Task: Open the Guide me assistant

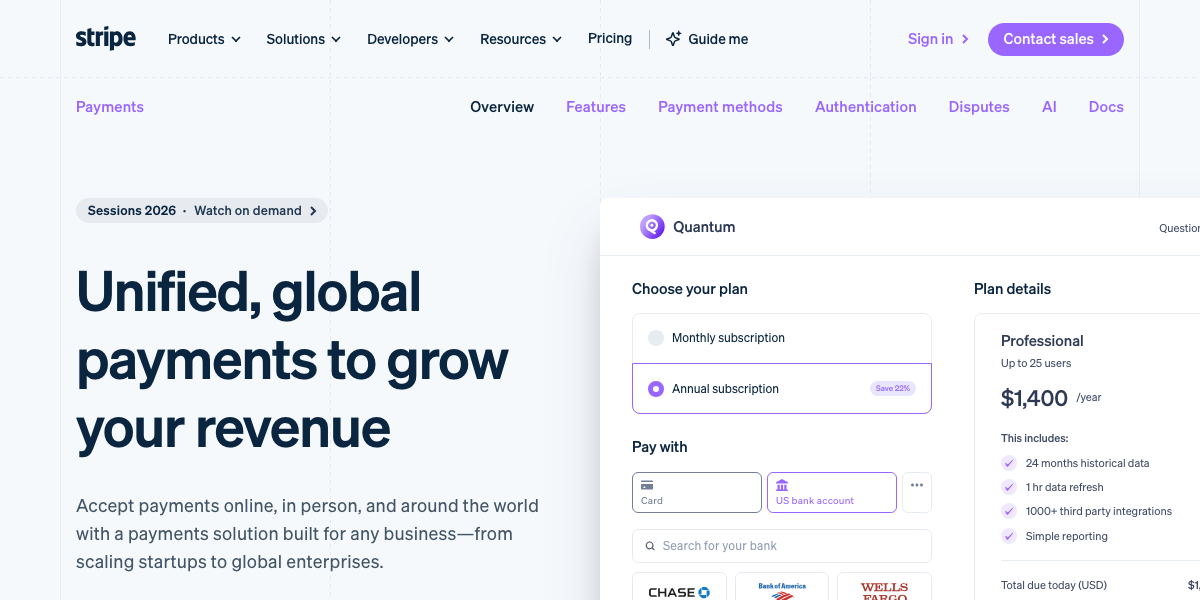Action: click(x=707, y=39)
